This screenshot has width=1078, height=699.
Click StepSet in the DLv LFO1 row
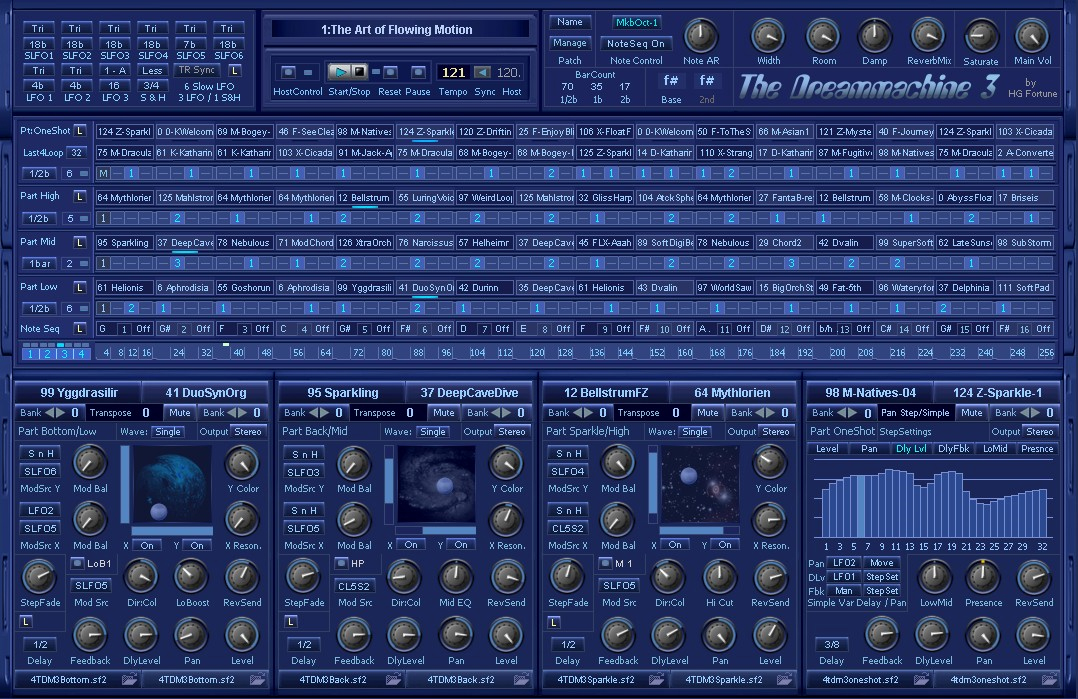(882, 577)
